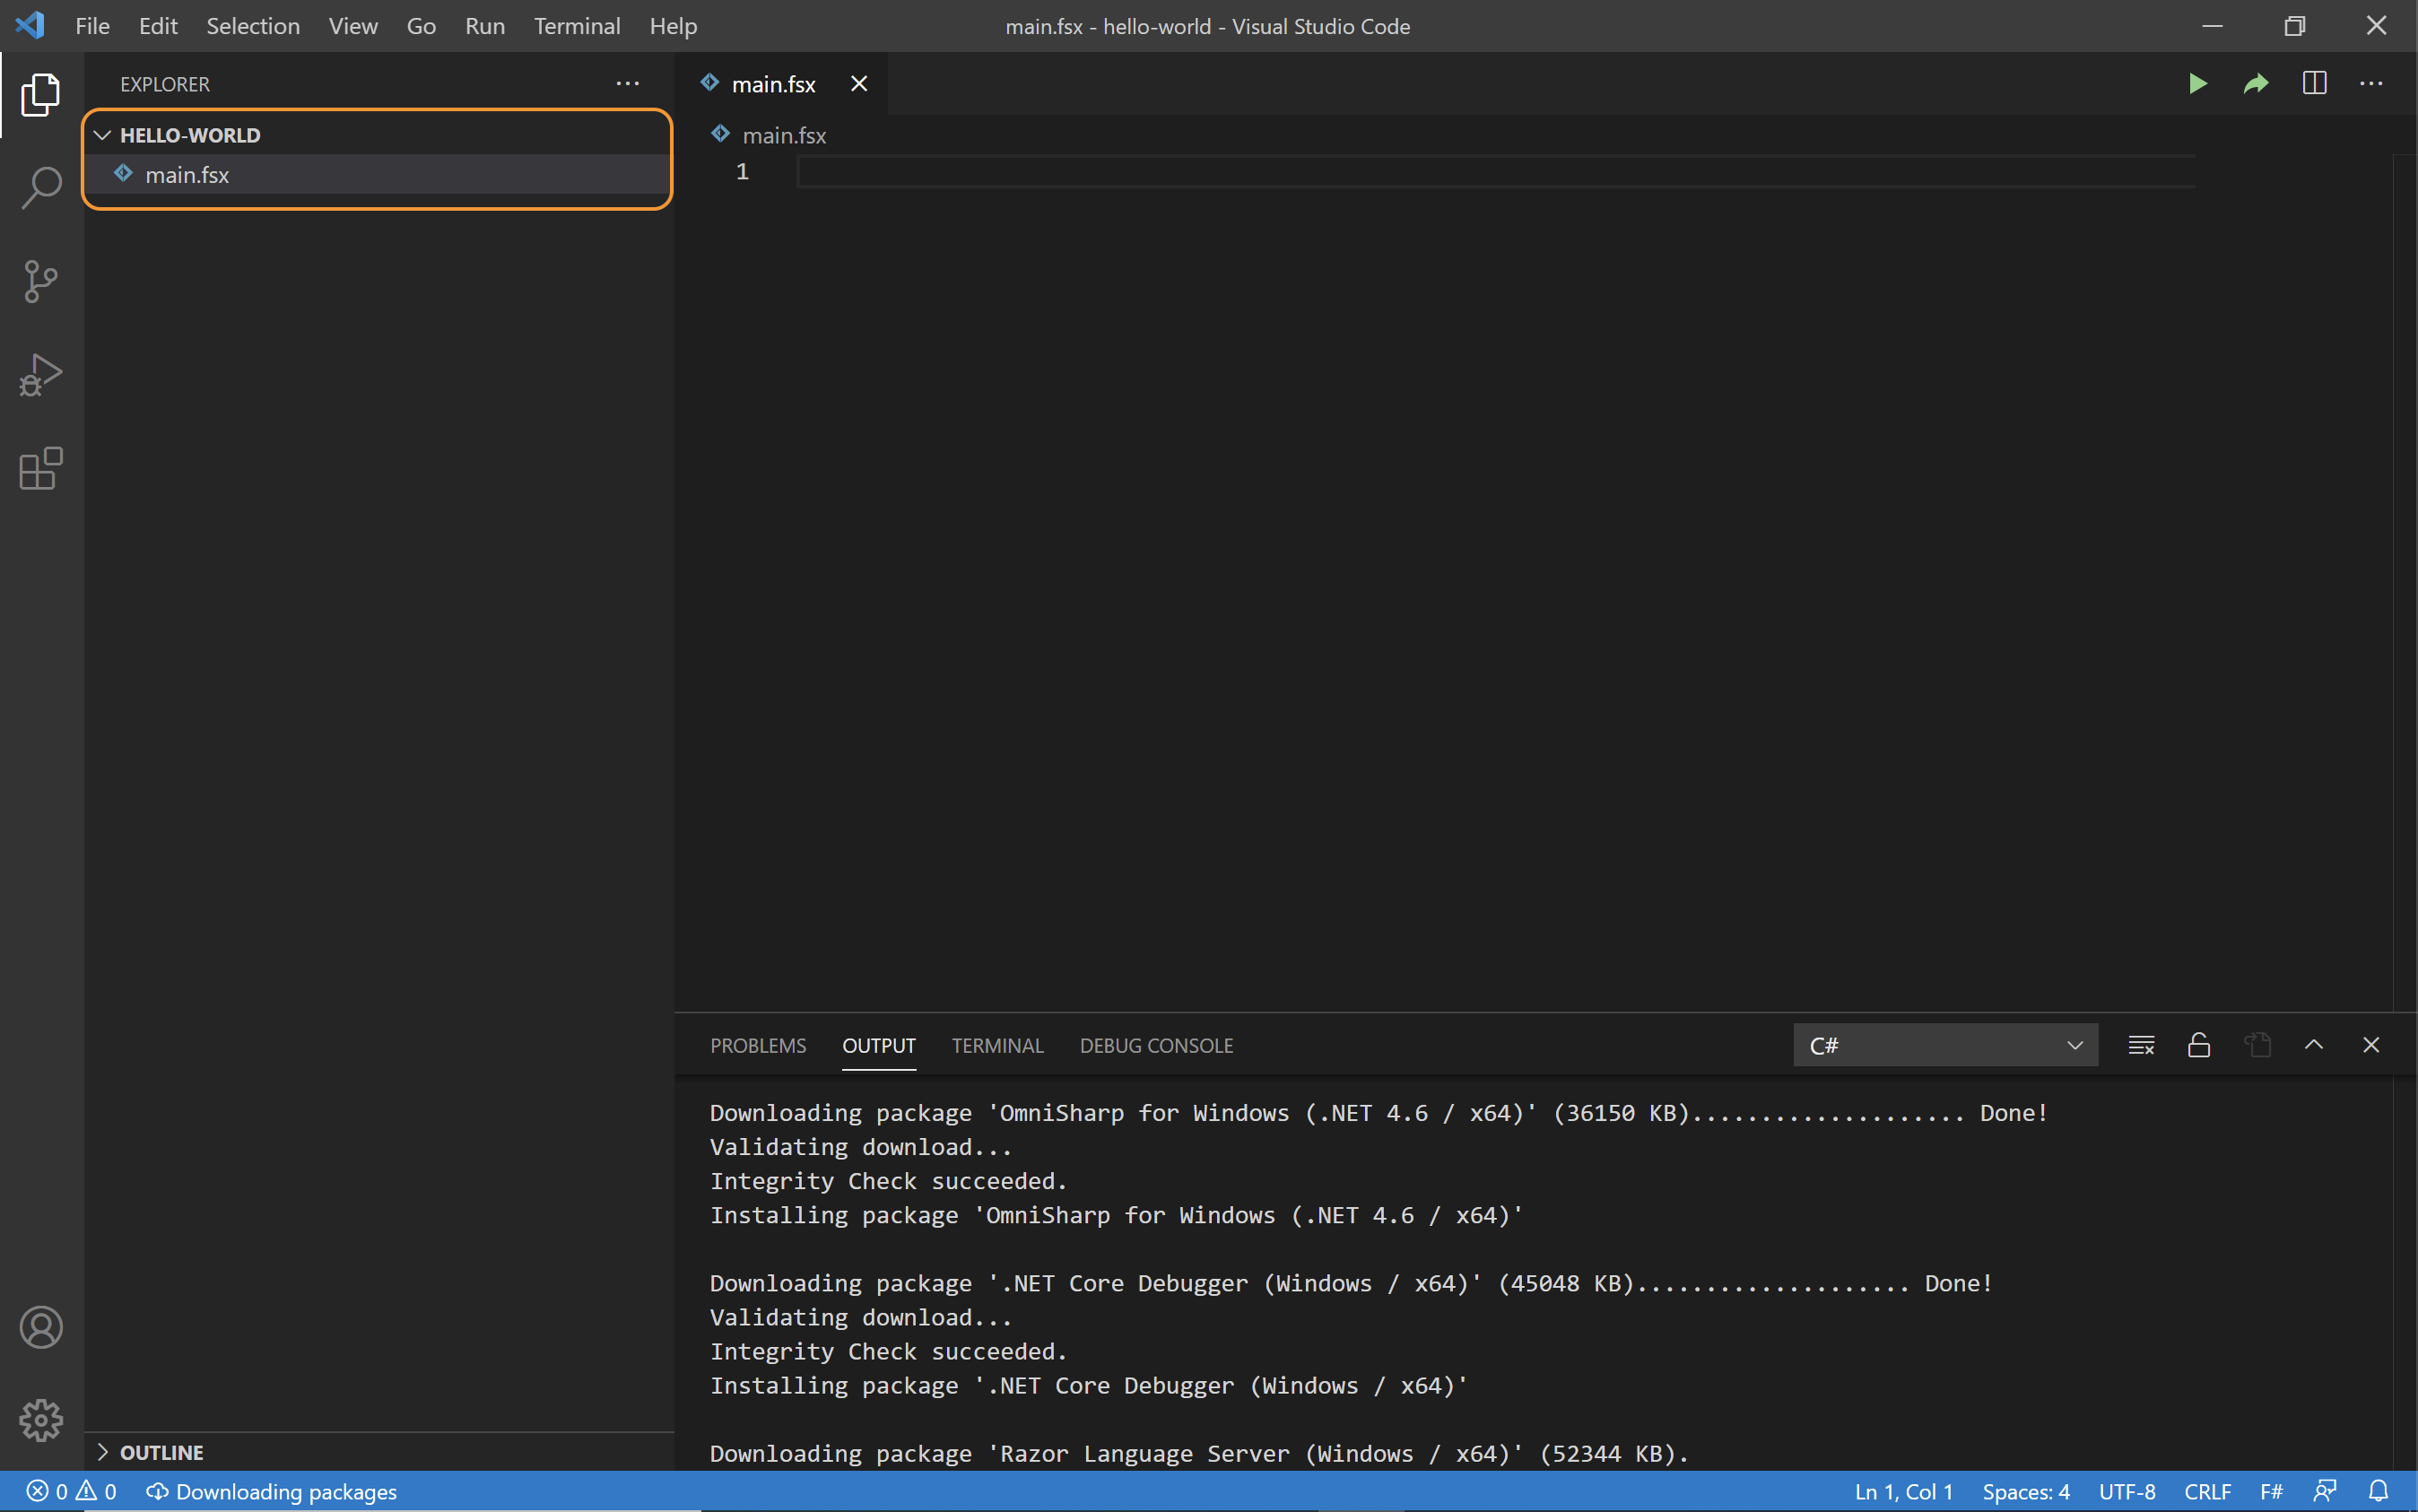2418x1512 pixels.
Task: Click Downloading packages status item
Action: point(272,1491)
